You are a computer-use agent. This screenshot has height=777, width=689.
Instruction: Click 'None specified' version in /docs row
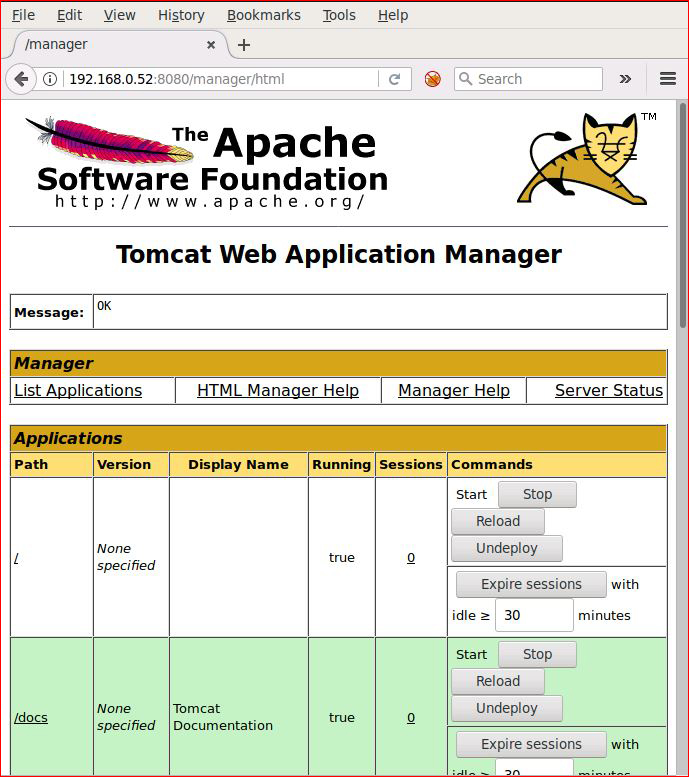[126, 717]
